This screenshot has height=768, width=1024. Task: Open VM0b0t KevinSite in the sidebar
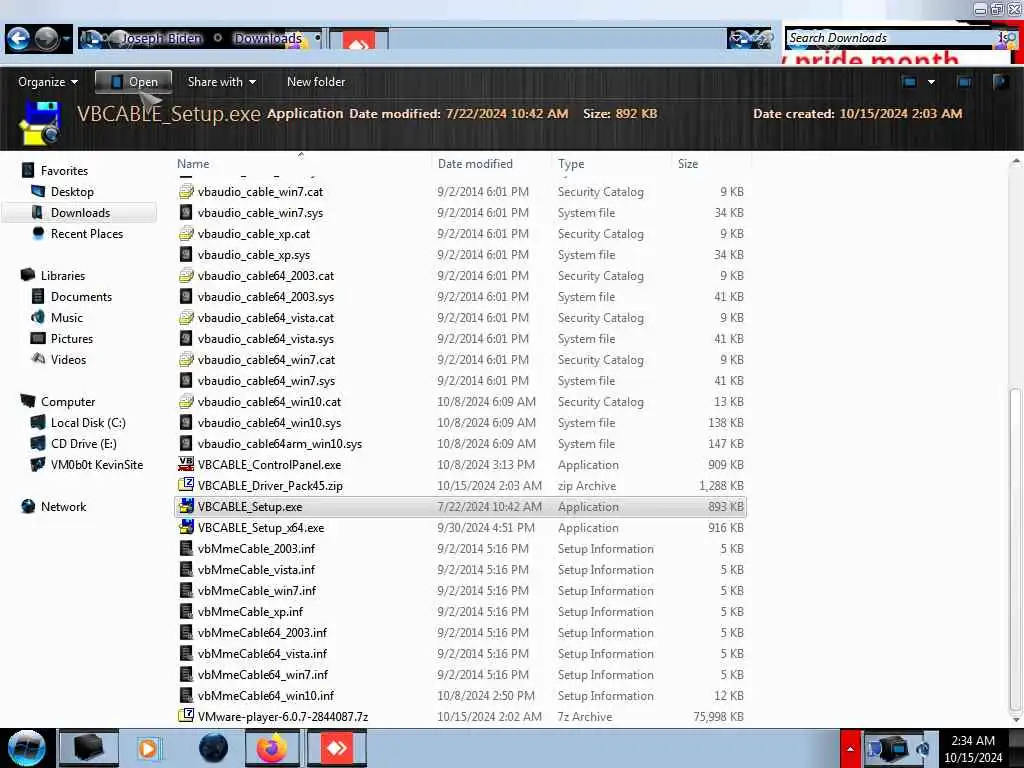pos(97,464)
